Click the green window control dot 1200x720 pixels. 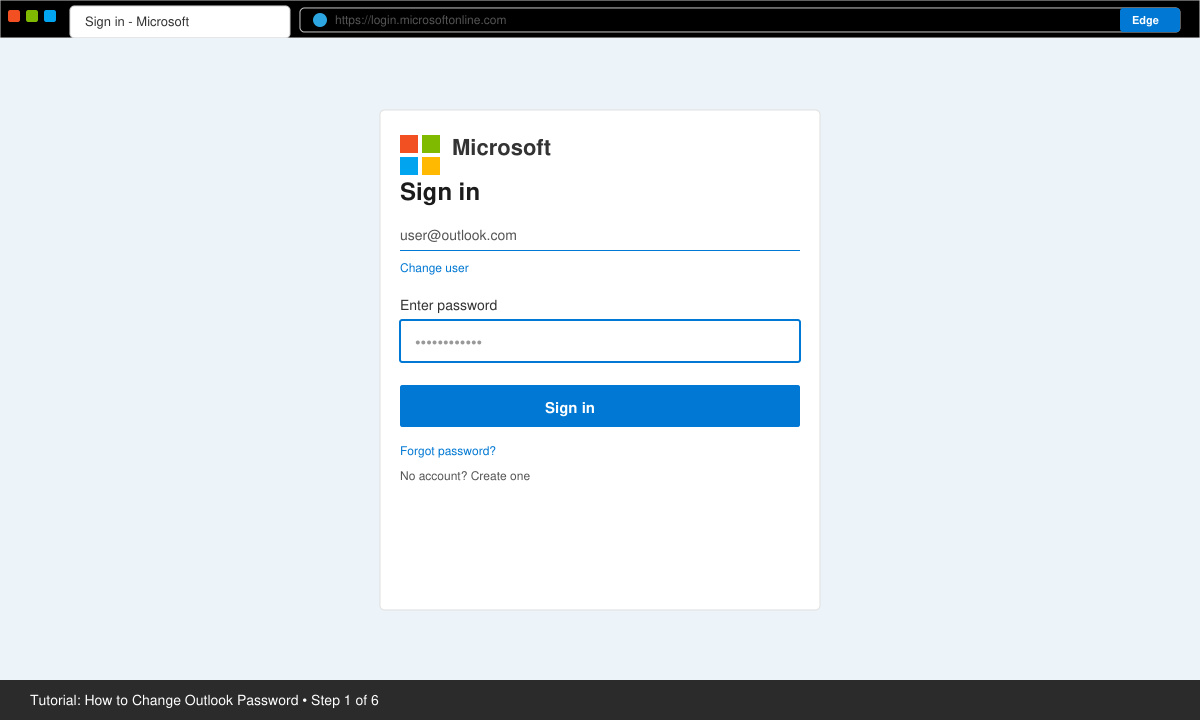pyautogui.click(x=32, y=16)
